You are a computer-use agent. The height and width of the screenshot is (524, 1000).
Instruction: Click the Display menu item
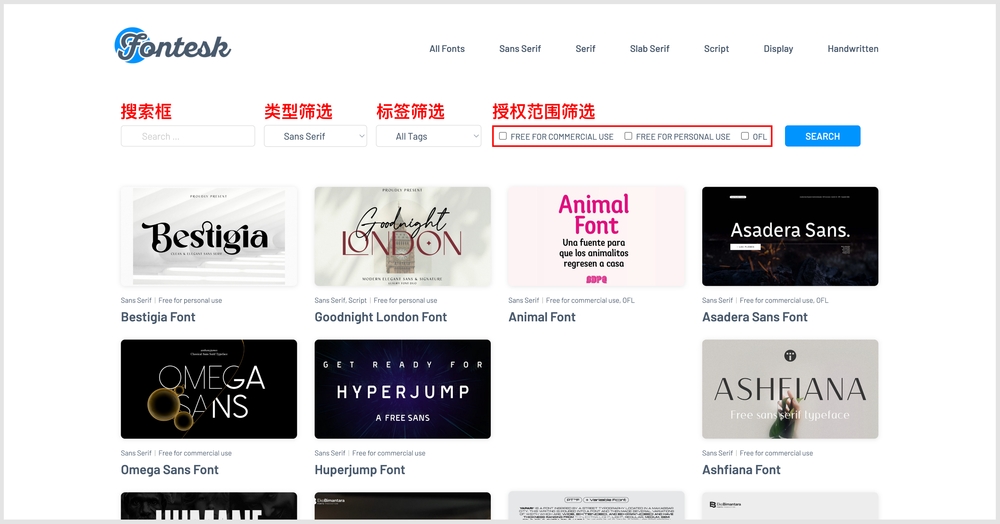point(778,49)
